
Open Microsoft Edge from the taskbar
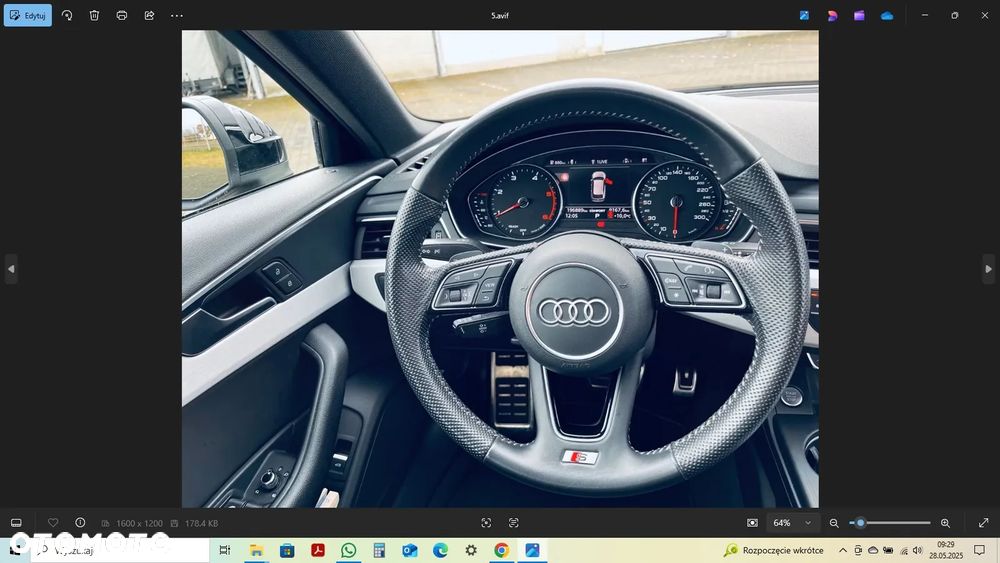pos(440,550)
